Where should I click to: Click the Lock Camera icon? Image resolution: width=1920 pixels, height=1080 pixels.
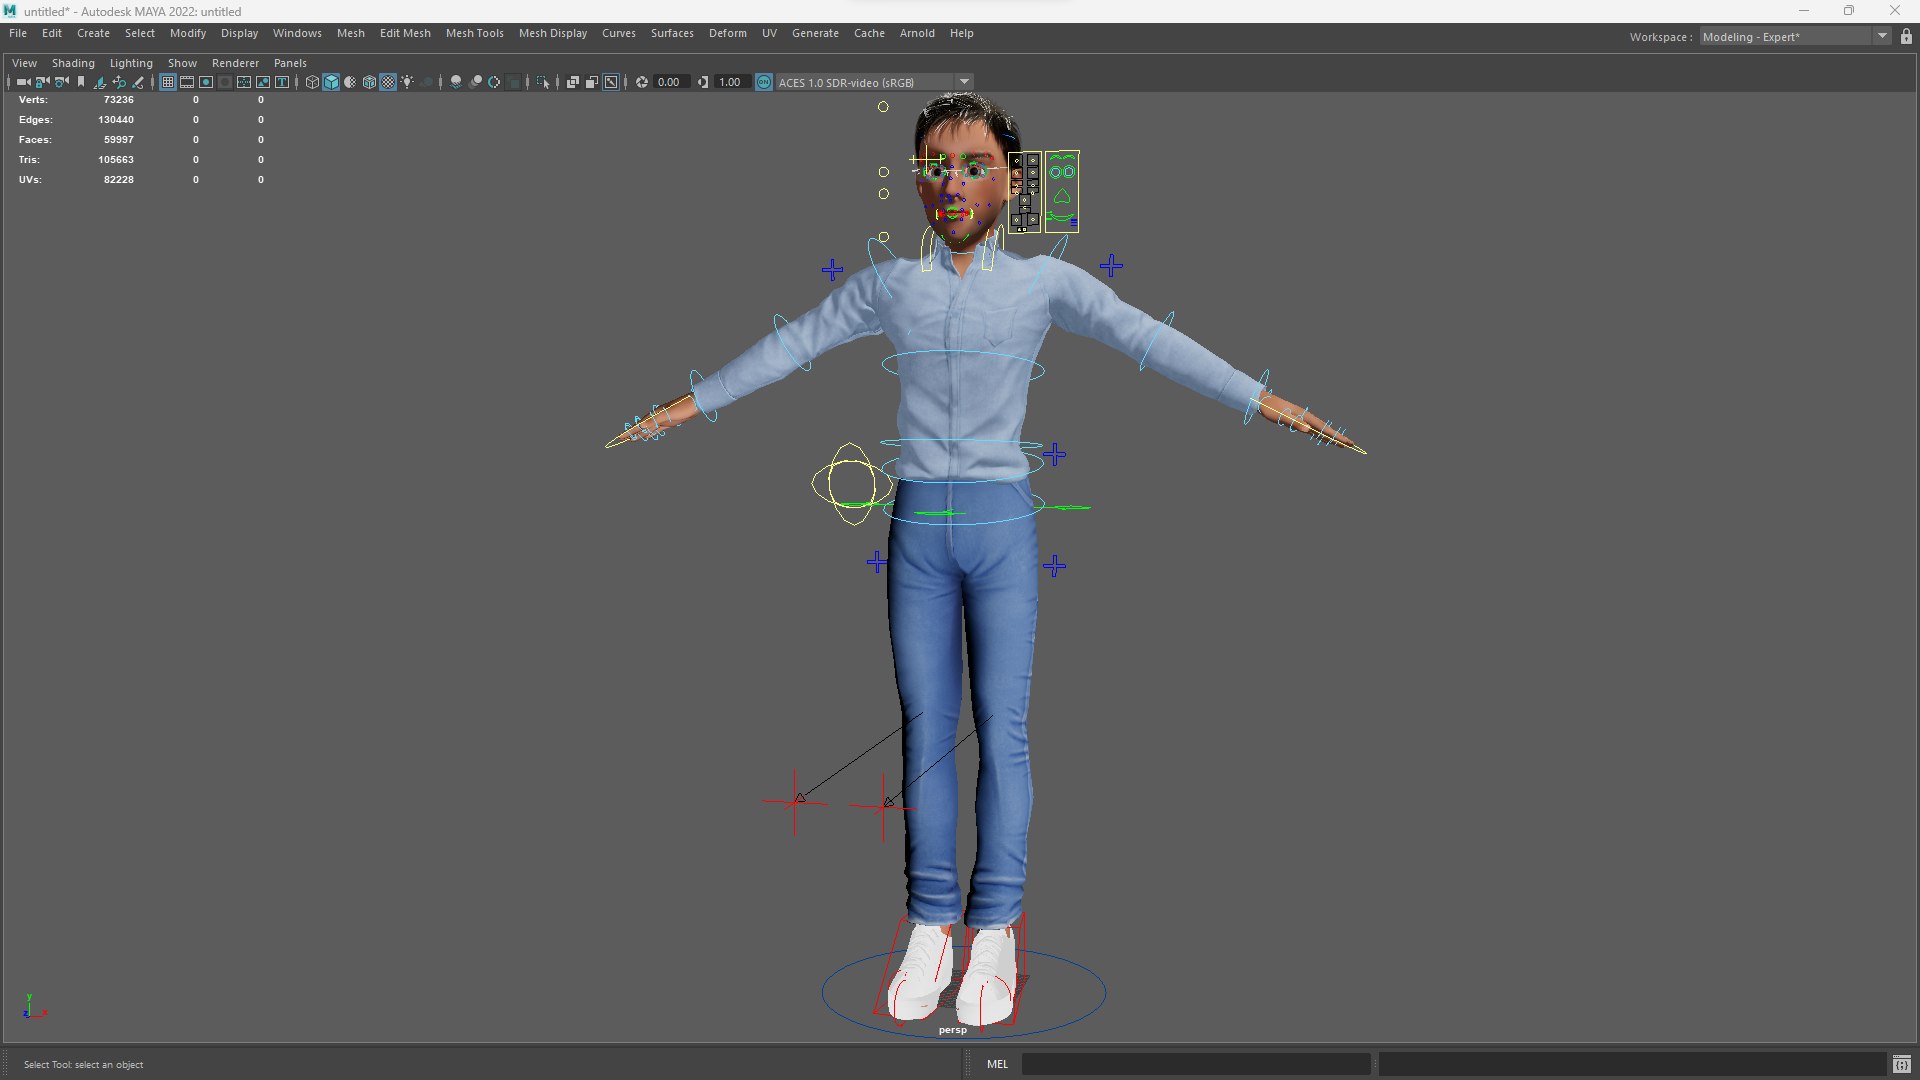point(42,82)
